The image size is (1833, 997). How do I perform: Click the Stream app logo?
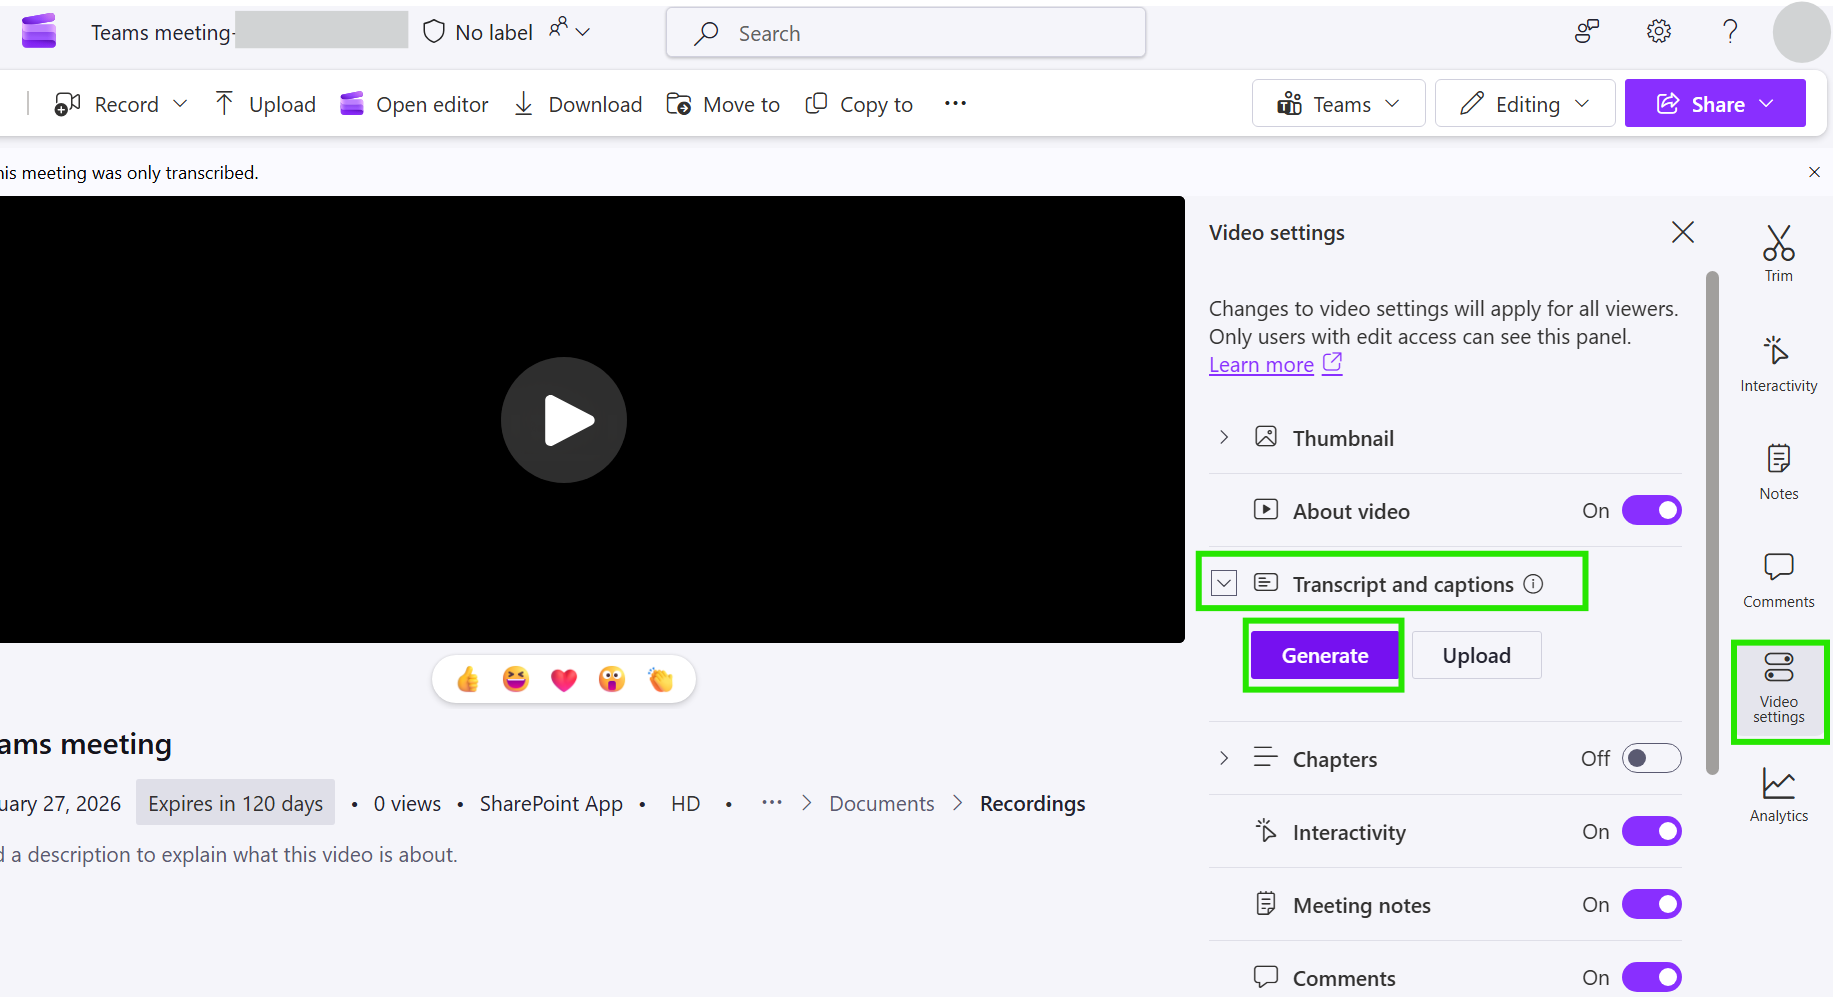[39, 32]
